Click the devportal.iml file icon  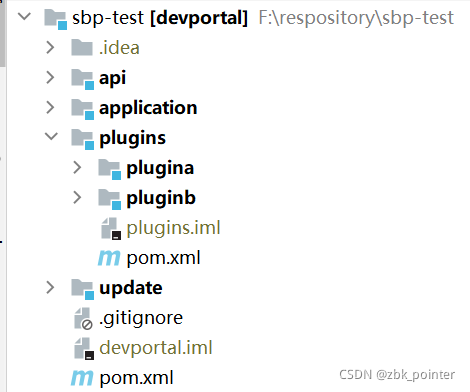[x=84, y=349]
